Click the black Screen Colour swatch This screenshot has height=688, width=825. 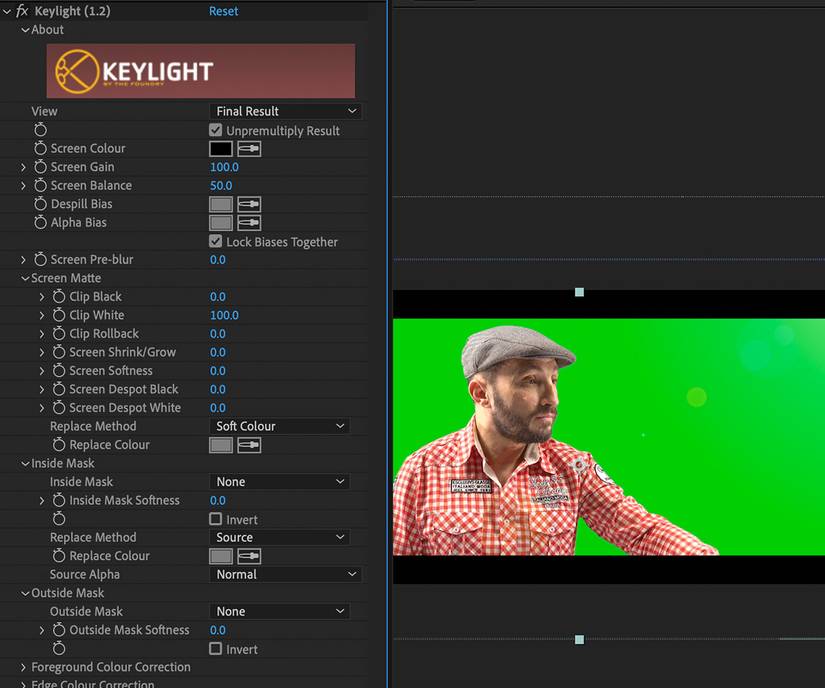pyautogui.click(x=221, y=148)
